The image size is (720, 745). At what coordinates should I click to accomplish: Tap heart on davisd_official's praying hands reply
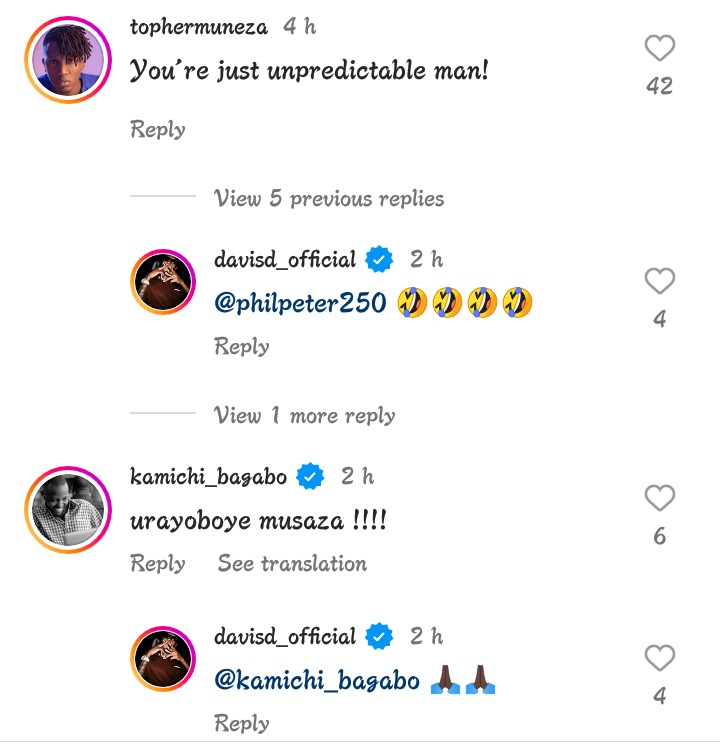click(659, 658)
